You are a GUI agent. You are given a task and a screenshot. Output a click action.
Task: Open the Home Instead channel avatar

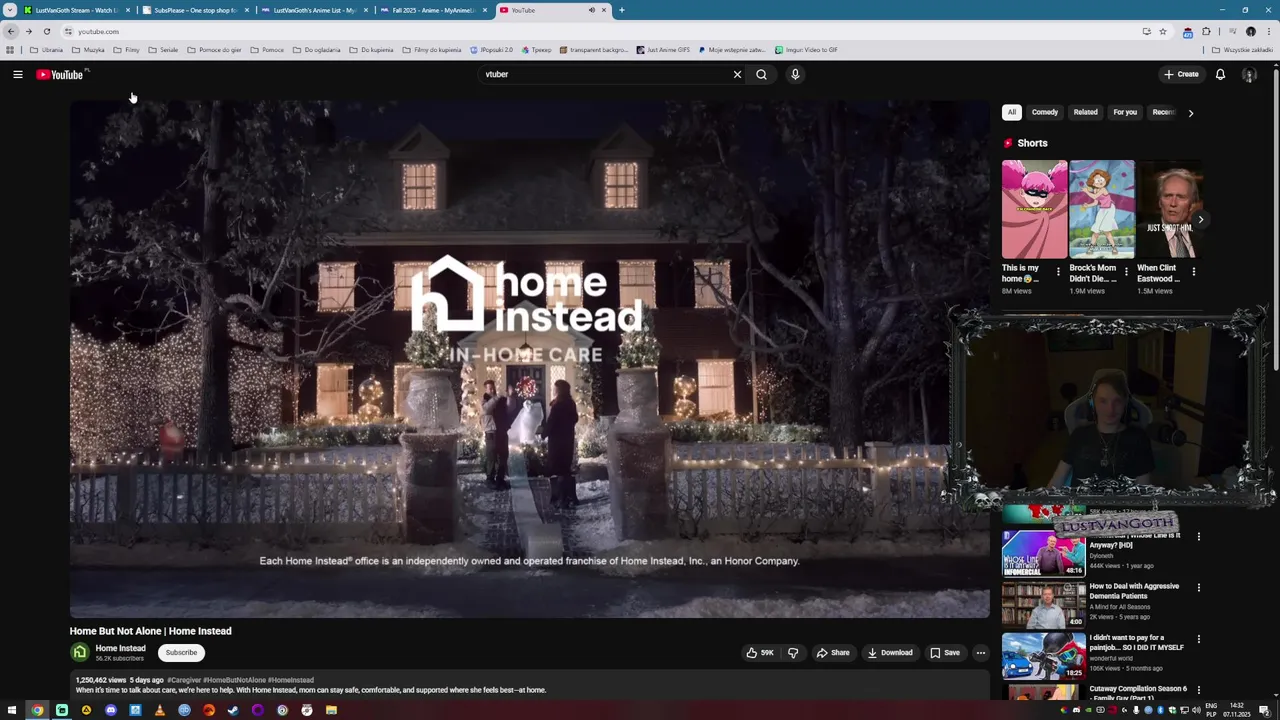pyautogui.click(x=80, y=652)
